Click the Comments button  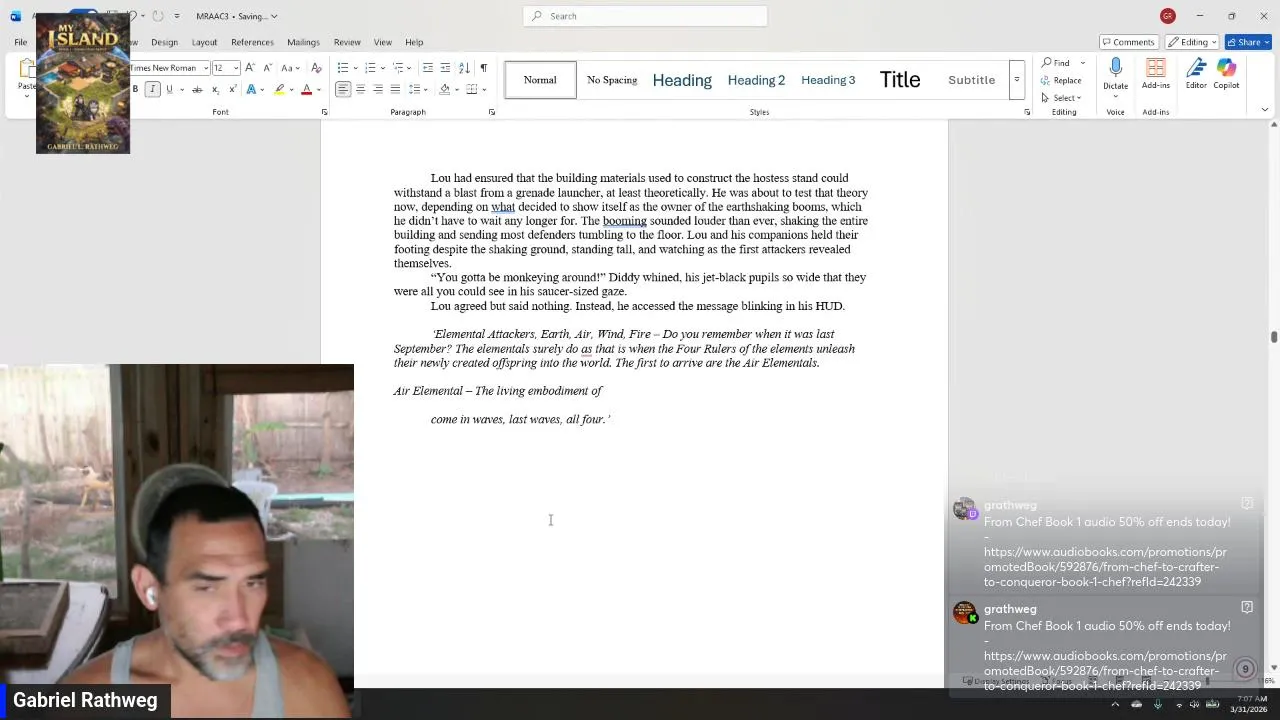[1128, 42]
